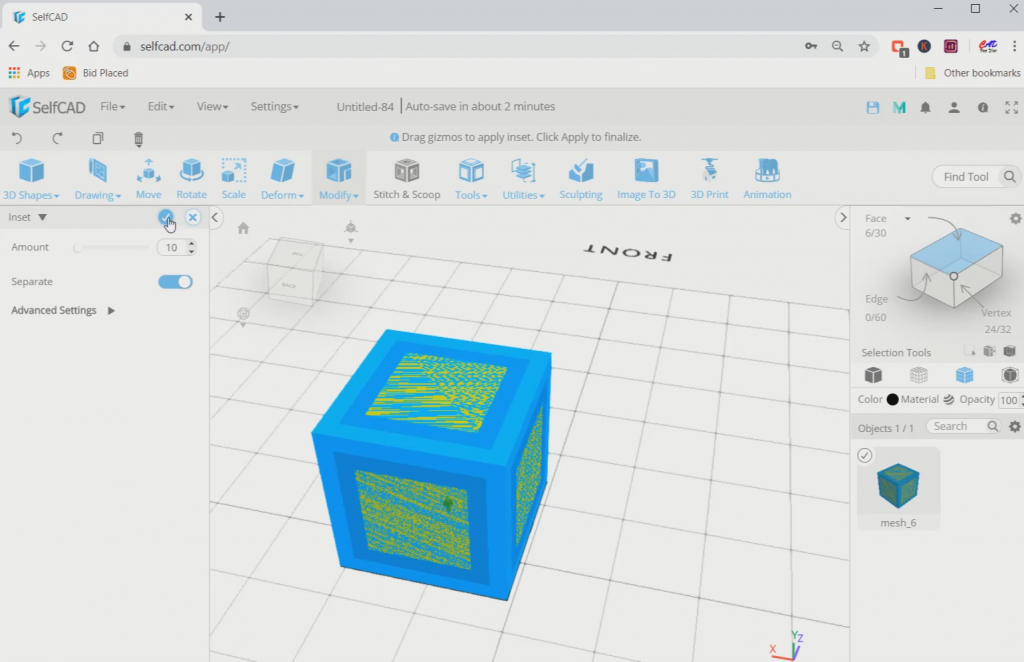Select the cube icon in Selection Tools

[872, 374]
